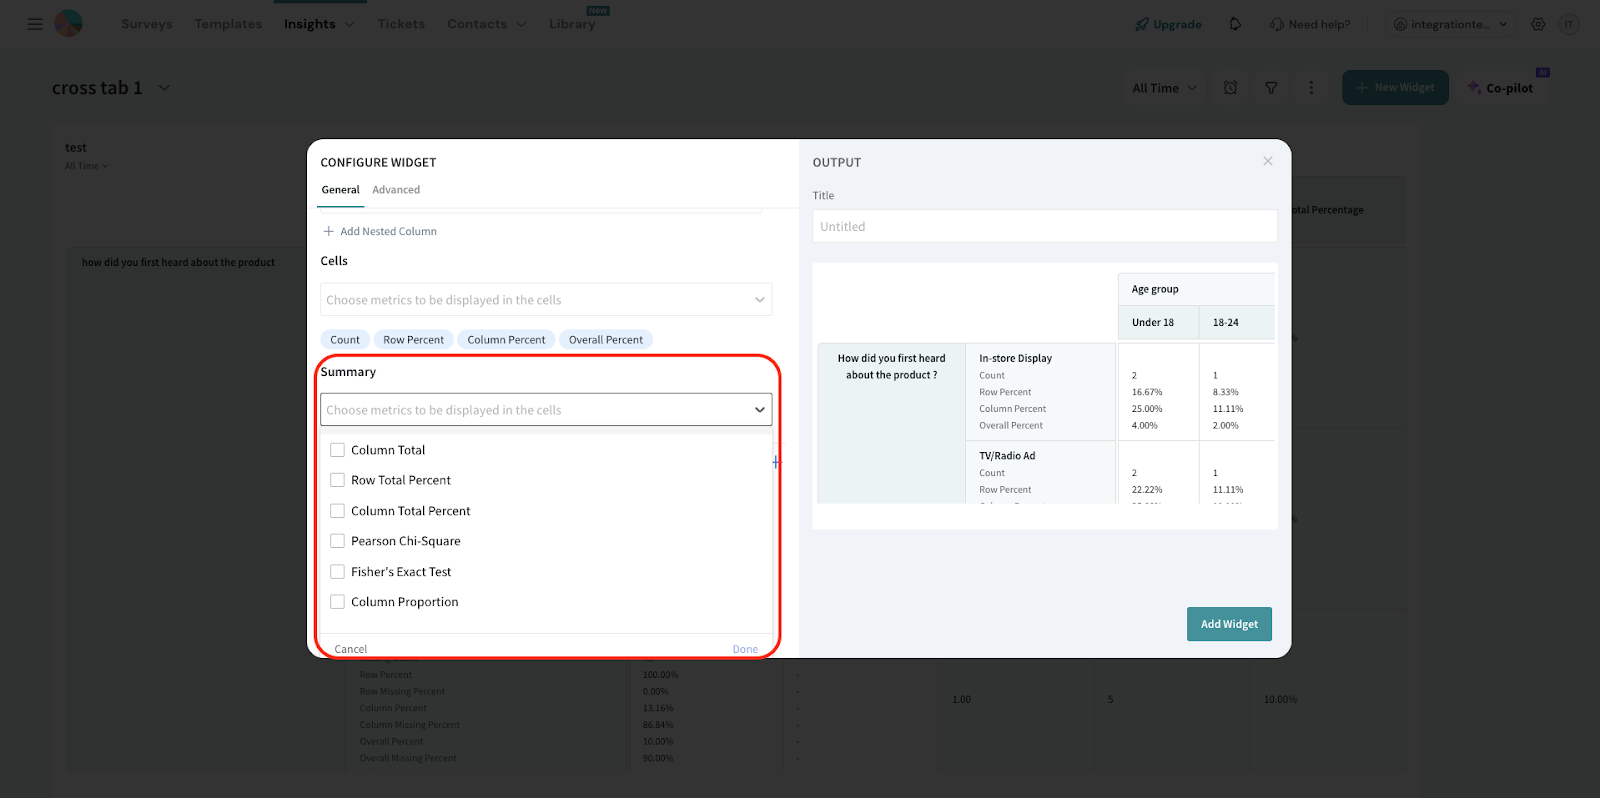Open the three-dot more options menu
The width and height of the screenshot is (1600, 798).
click(1311, 88)
